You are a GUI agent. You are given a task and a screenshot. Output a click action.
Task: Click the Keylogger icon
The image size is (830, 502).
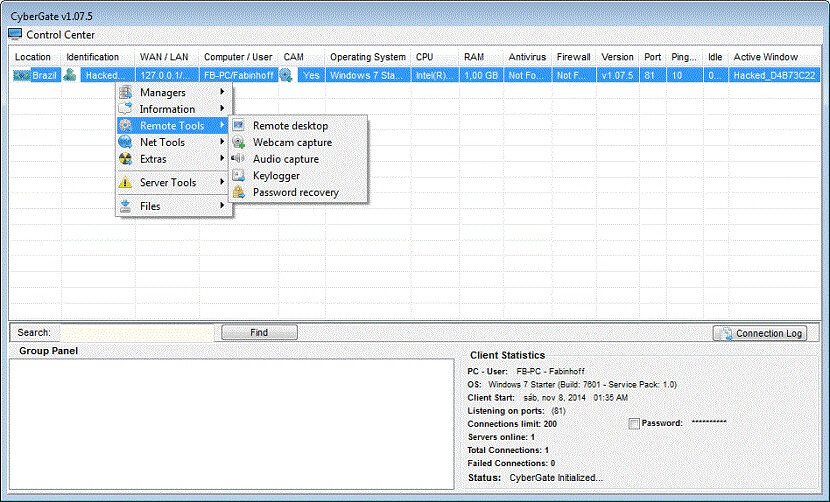pyautogui.click(x=239, y=175)
